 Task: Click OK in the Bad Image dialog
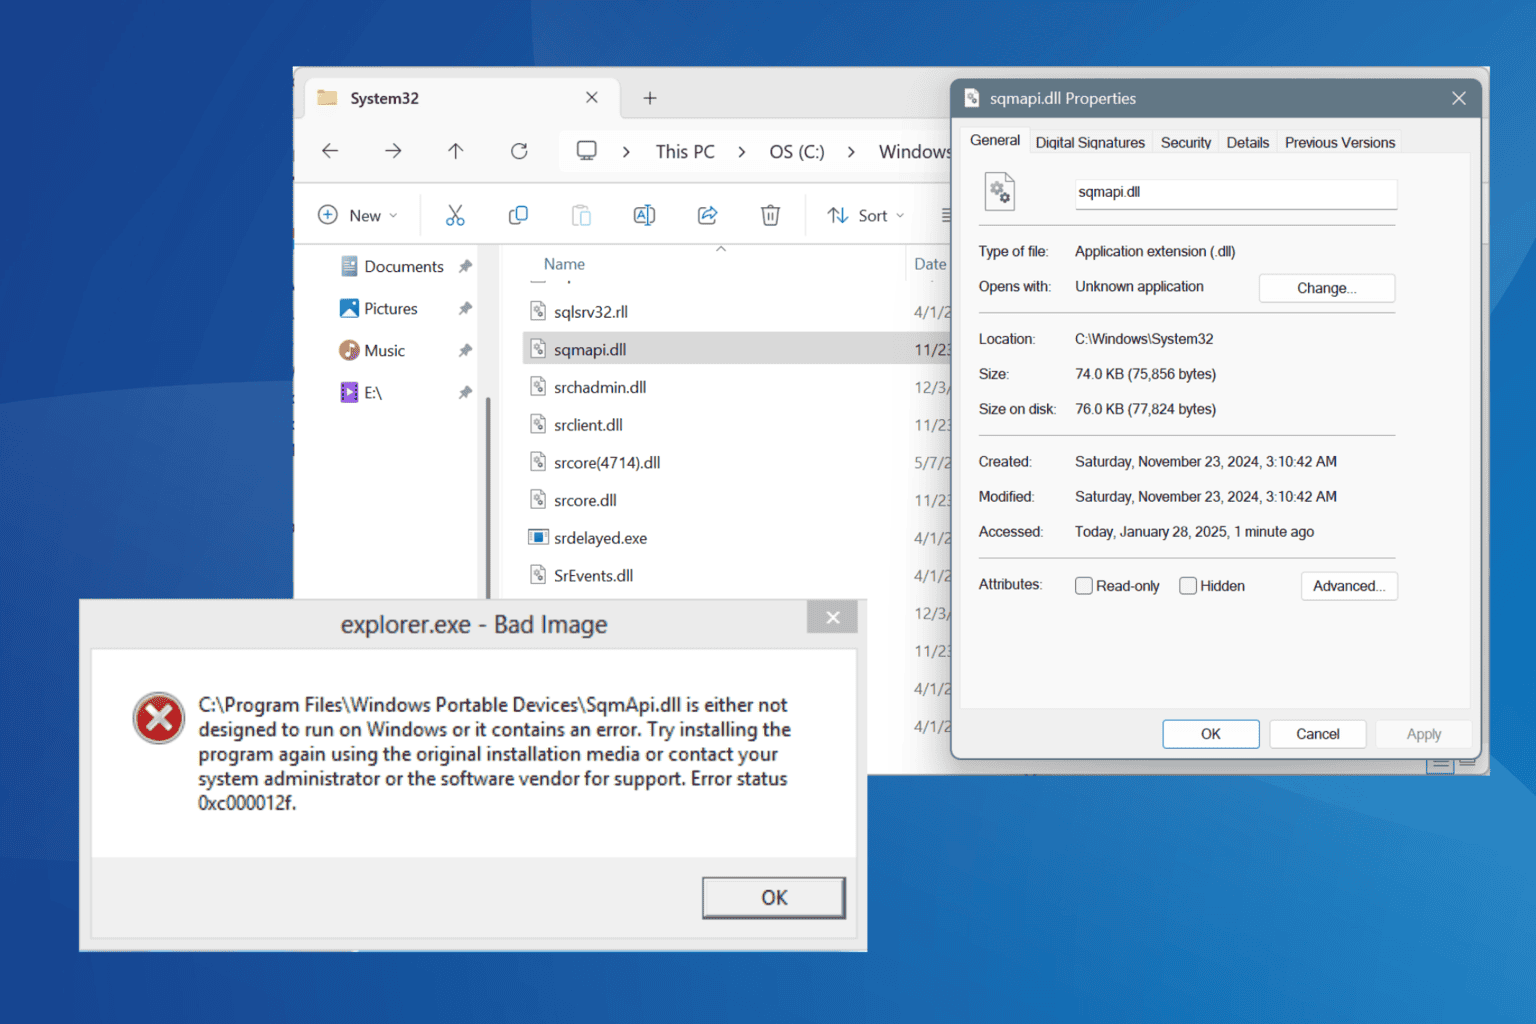774,898
